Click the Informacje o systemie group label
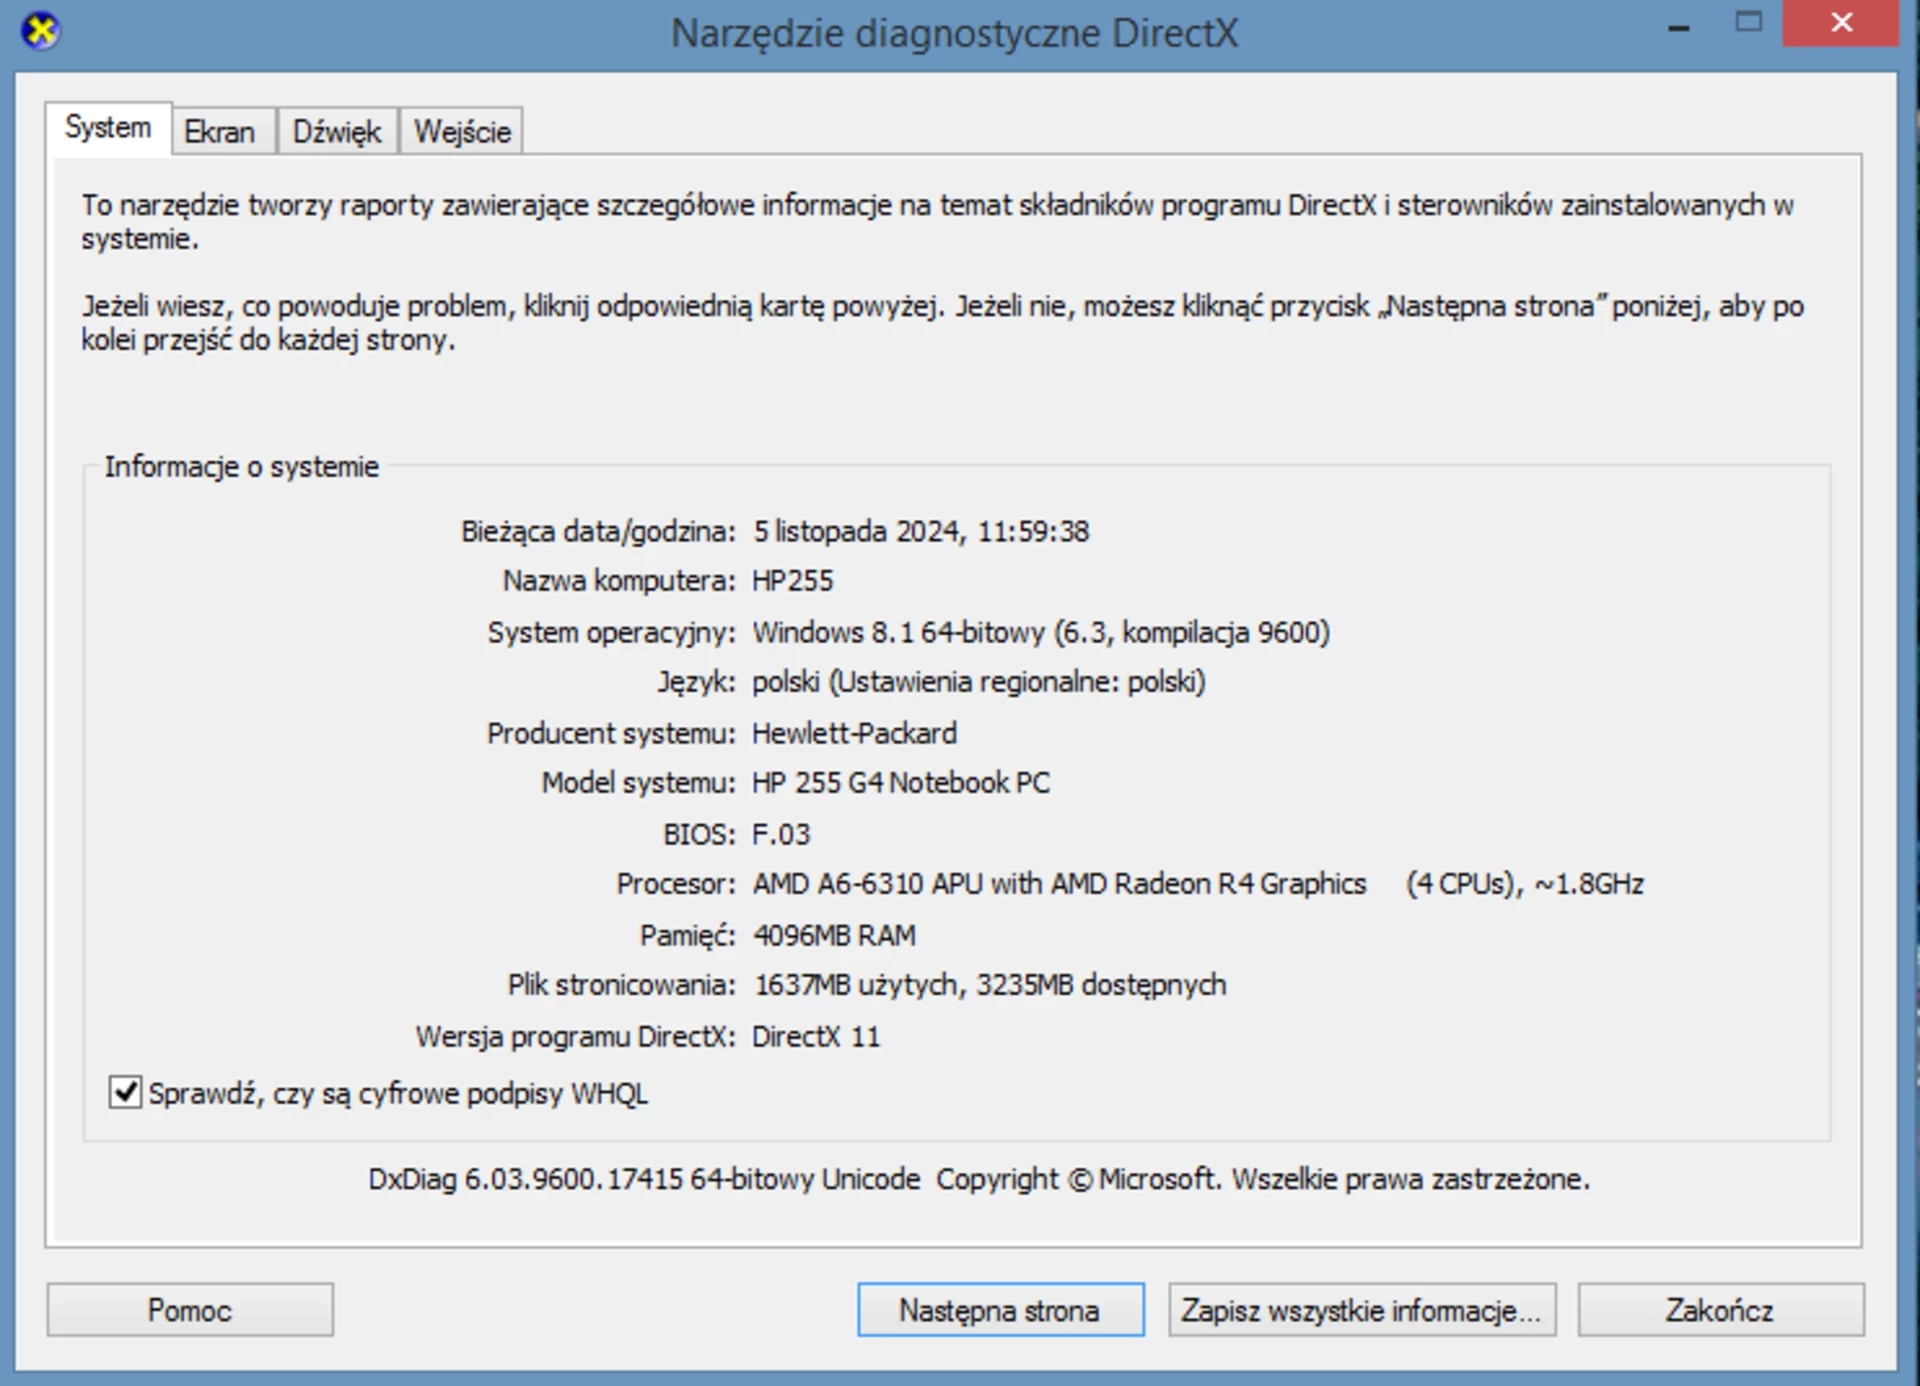Image resolution: width=1920 pixels, height=1386 pixels. click(242, 467)
